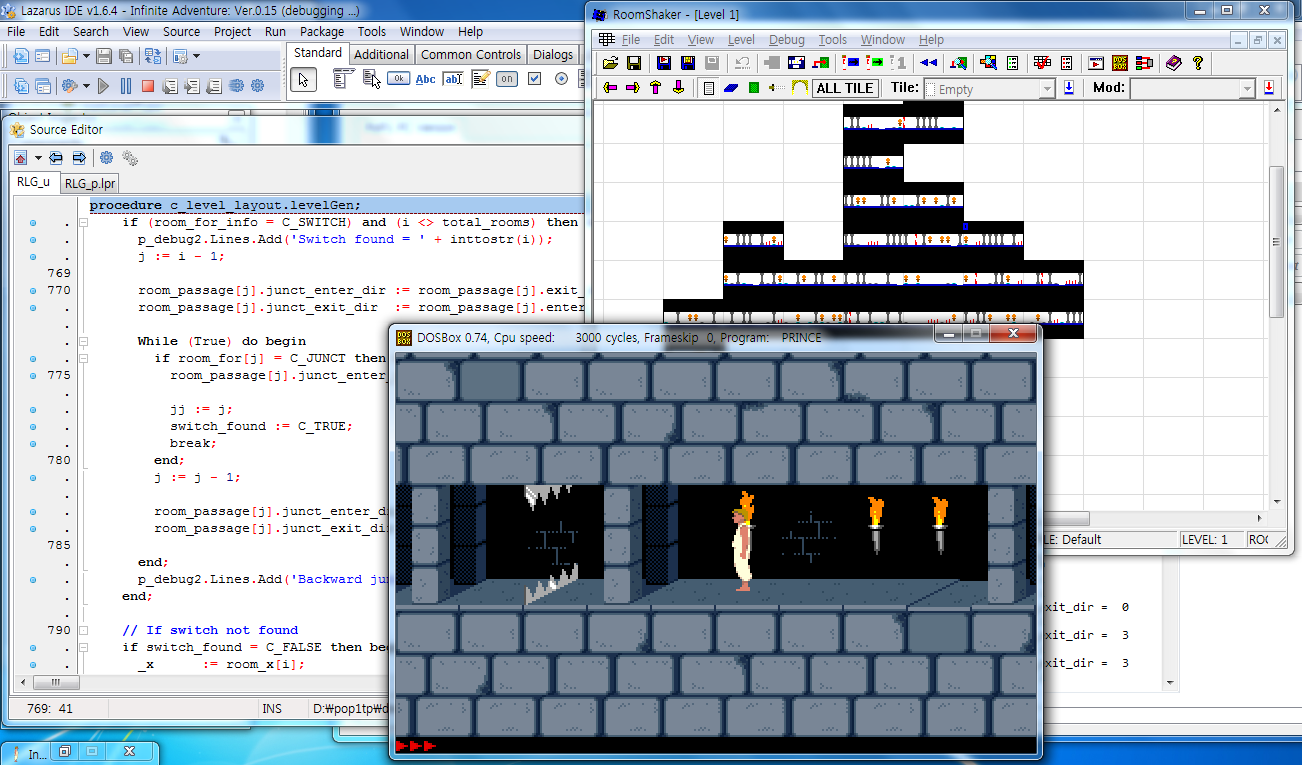
Task: Click the blue down-arrow icon next to Tile dropdown
Action: click(1069, 88)
